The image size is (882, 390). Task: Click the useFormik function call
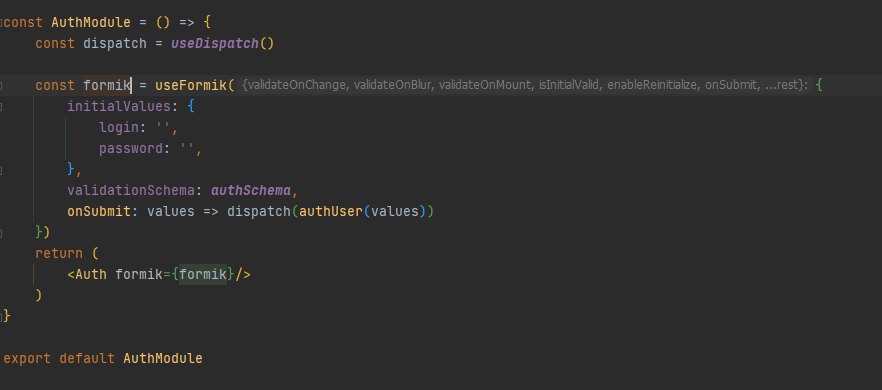[190, 86]
